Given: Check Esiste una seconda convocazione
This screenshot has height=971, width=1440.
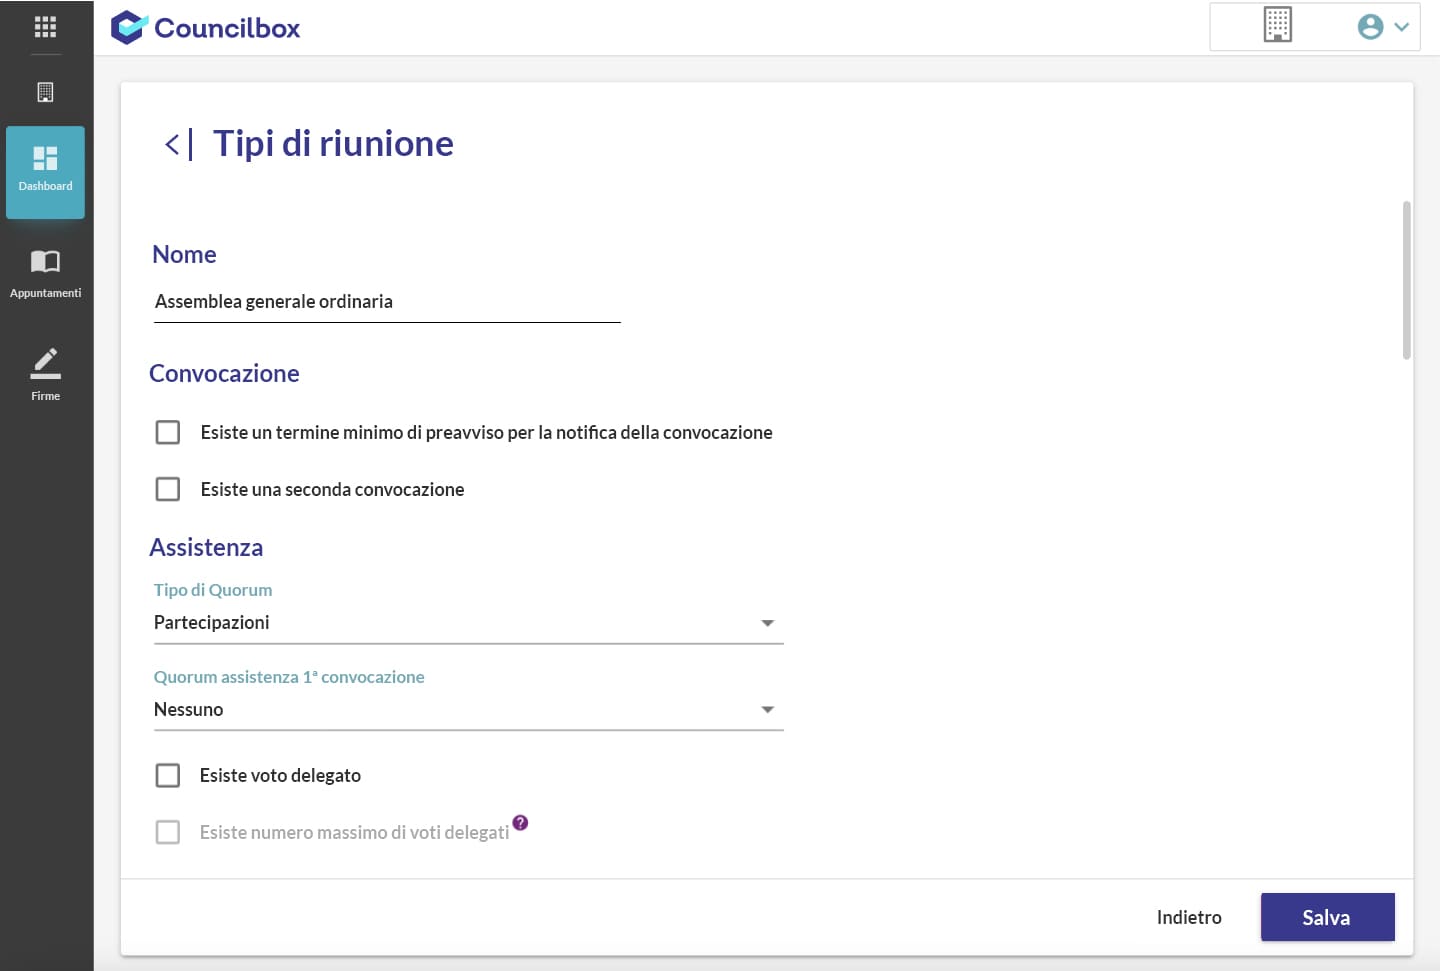Looking at the screenshot, I should (168, 489).
